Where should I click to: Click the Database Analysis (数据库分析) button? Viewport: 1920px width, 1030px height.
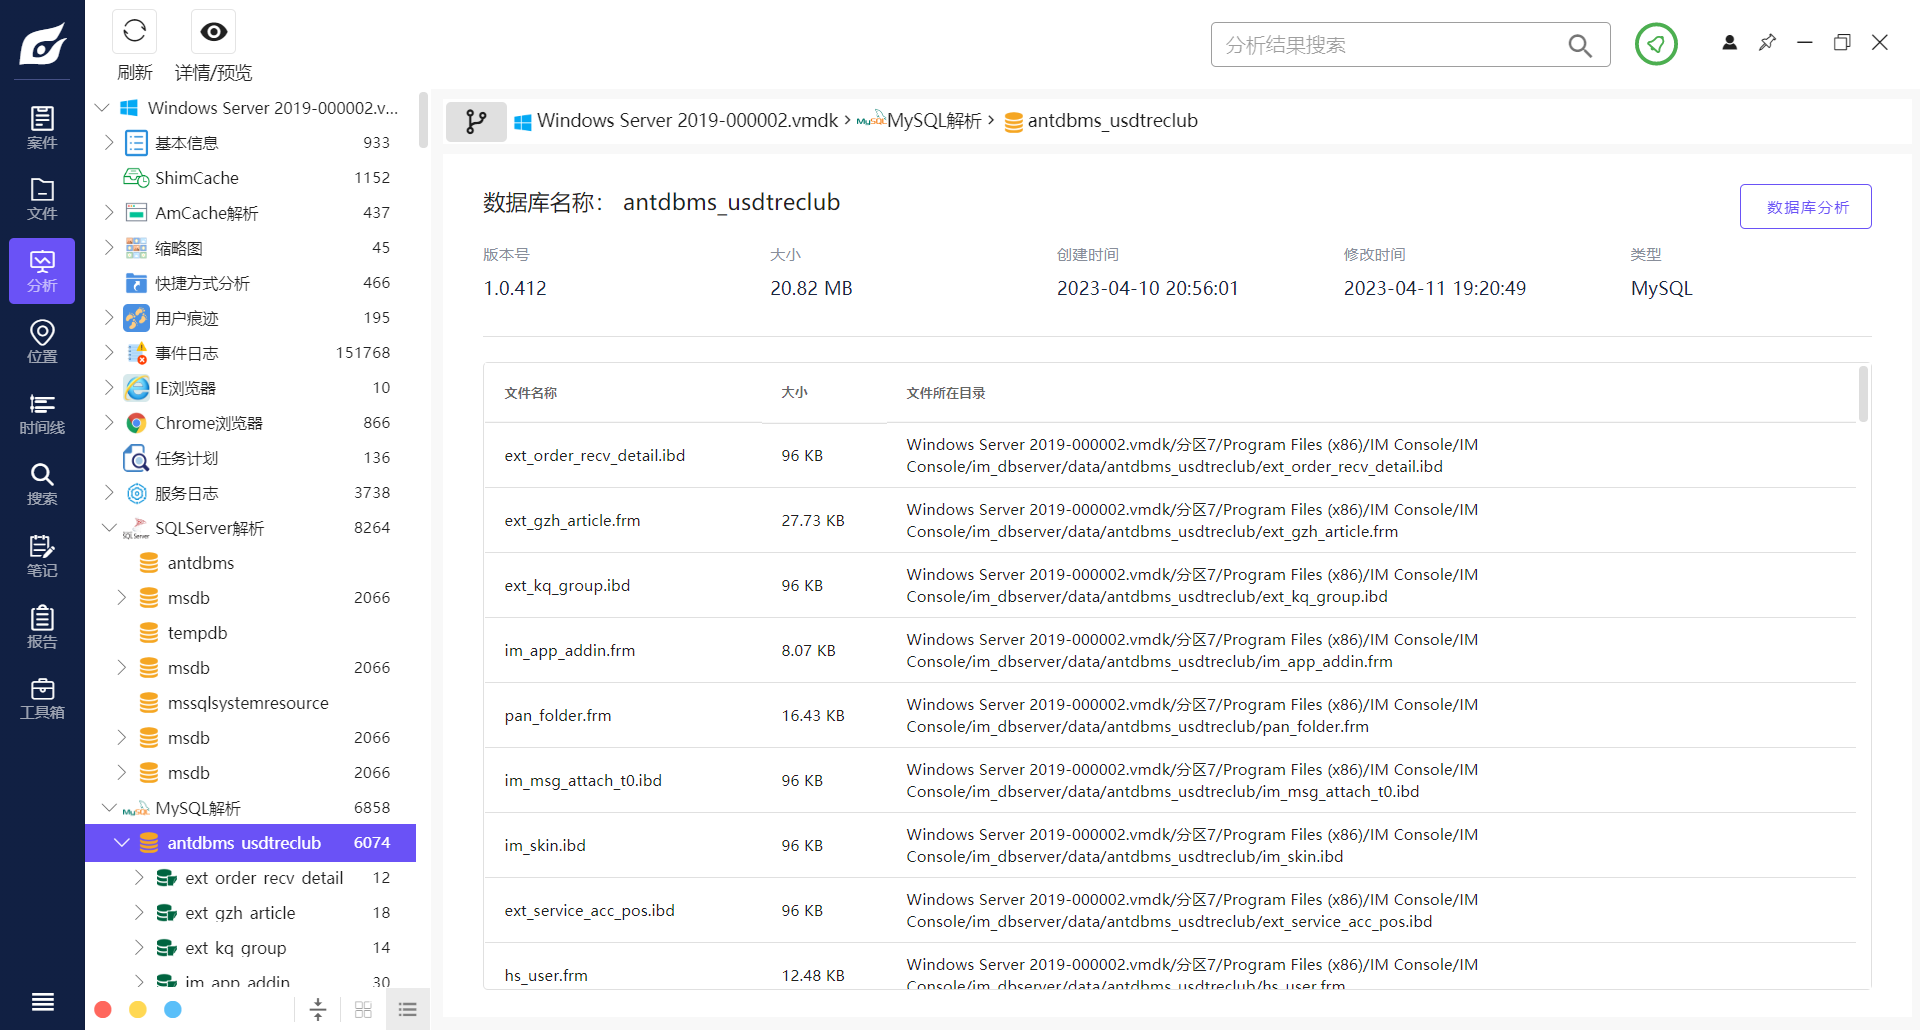[x=1806, y=207]
